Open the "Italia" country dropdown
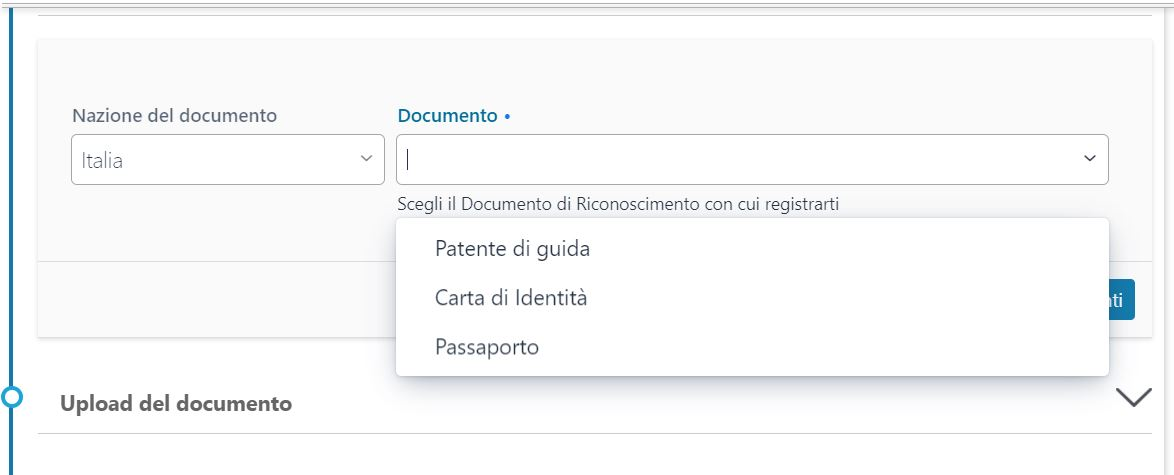Viewport: 1174px width, 475px height. [x=215, y=160]
